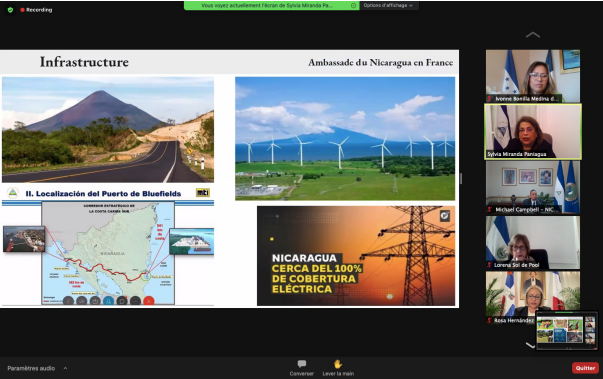The image size is (603, 379).
Task: Click the muted mic icon beside Rosa Hernández
Action: [x=490, y=320]
